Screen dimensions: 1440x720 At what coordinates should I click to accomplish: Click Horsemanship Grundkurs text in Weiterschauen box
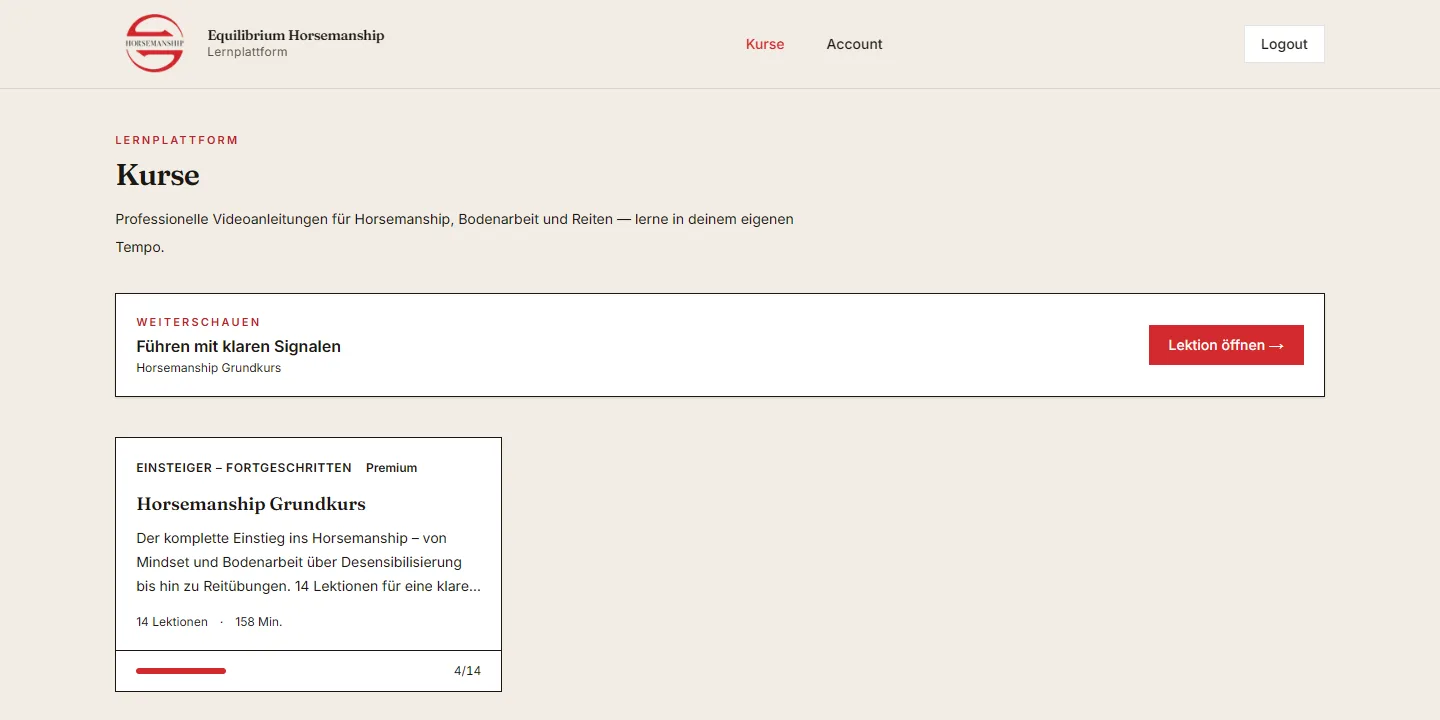(x=208, y=368)
